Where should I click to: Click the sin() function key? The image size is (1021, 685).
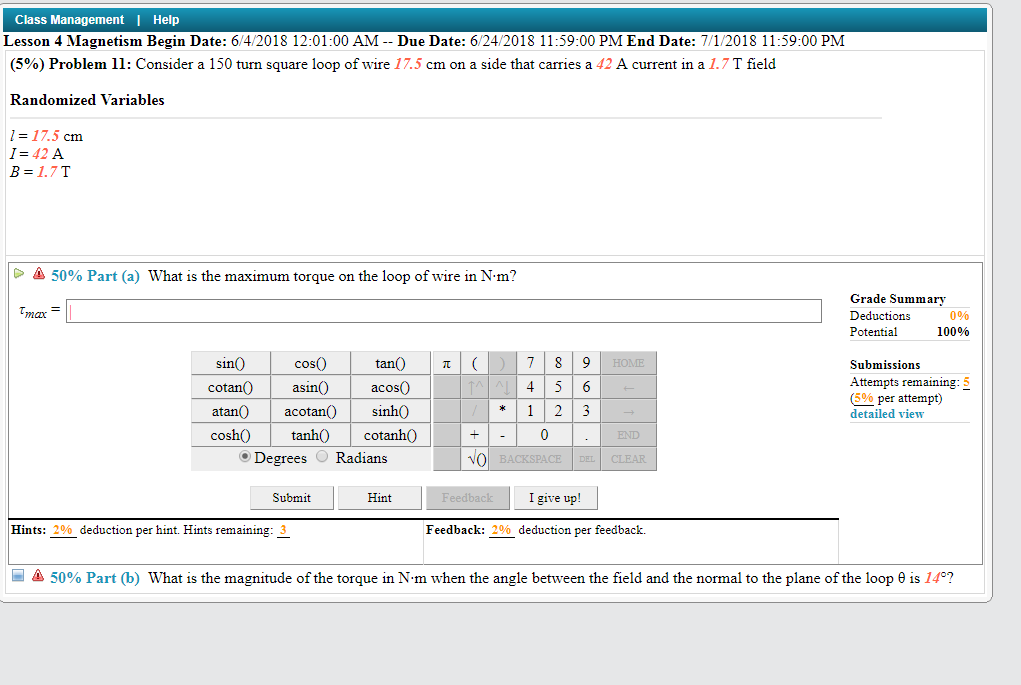click(230, 363)
